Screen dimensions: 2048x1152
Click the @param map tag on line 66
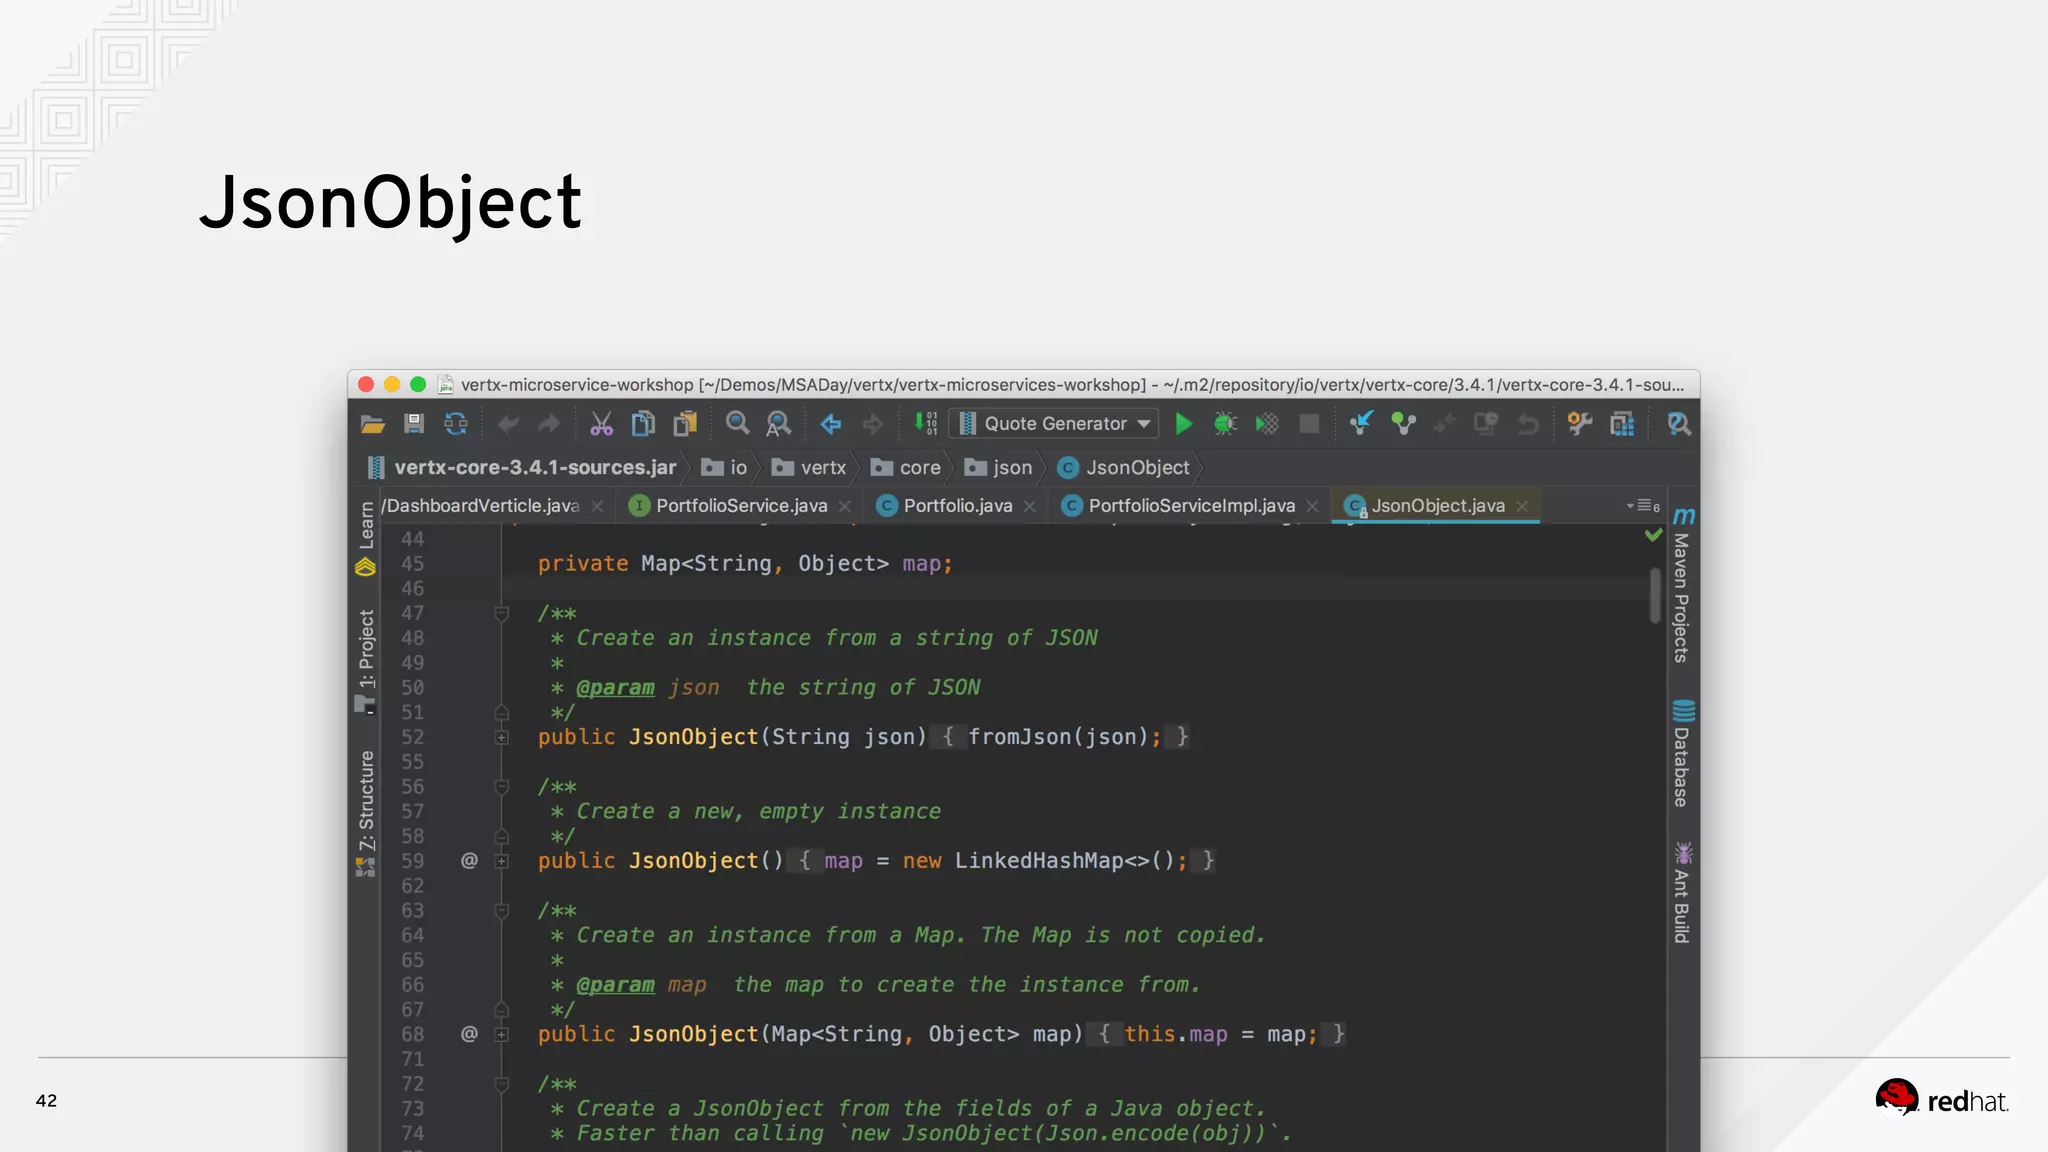615,985
